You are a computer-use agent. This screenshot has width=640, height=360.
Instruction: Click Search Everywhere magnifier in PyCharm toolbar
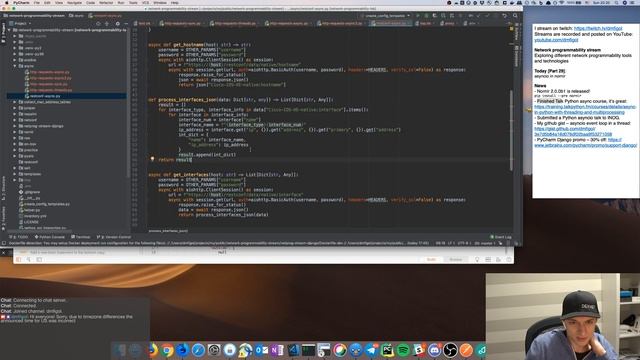[515, 16]
